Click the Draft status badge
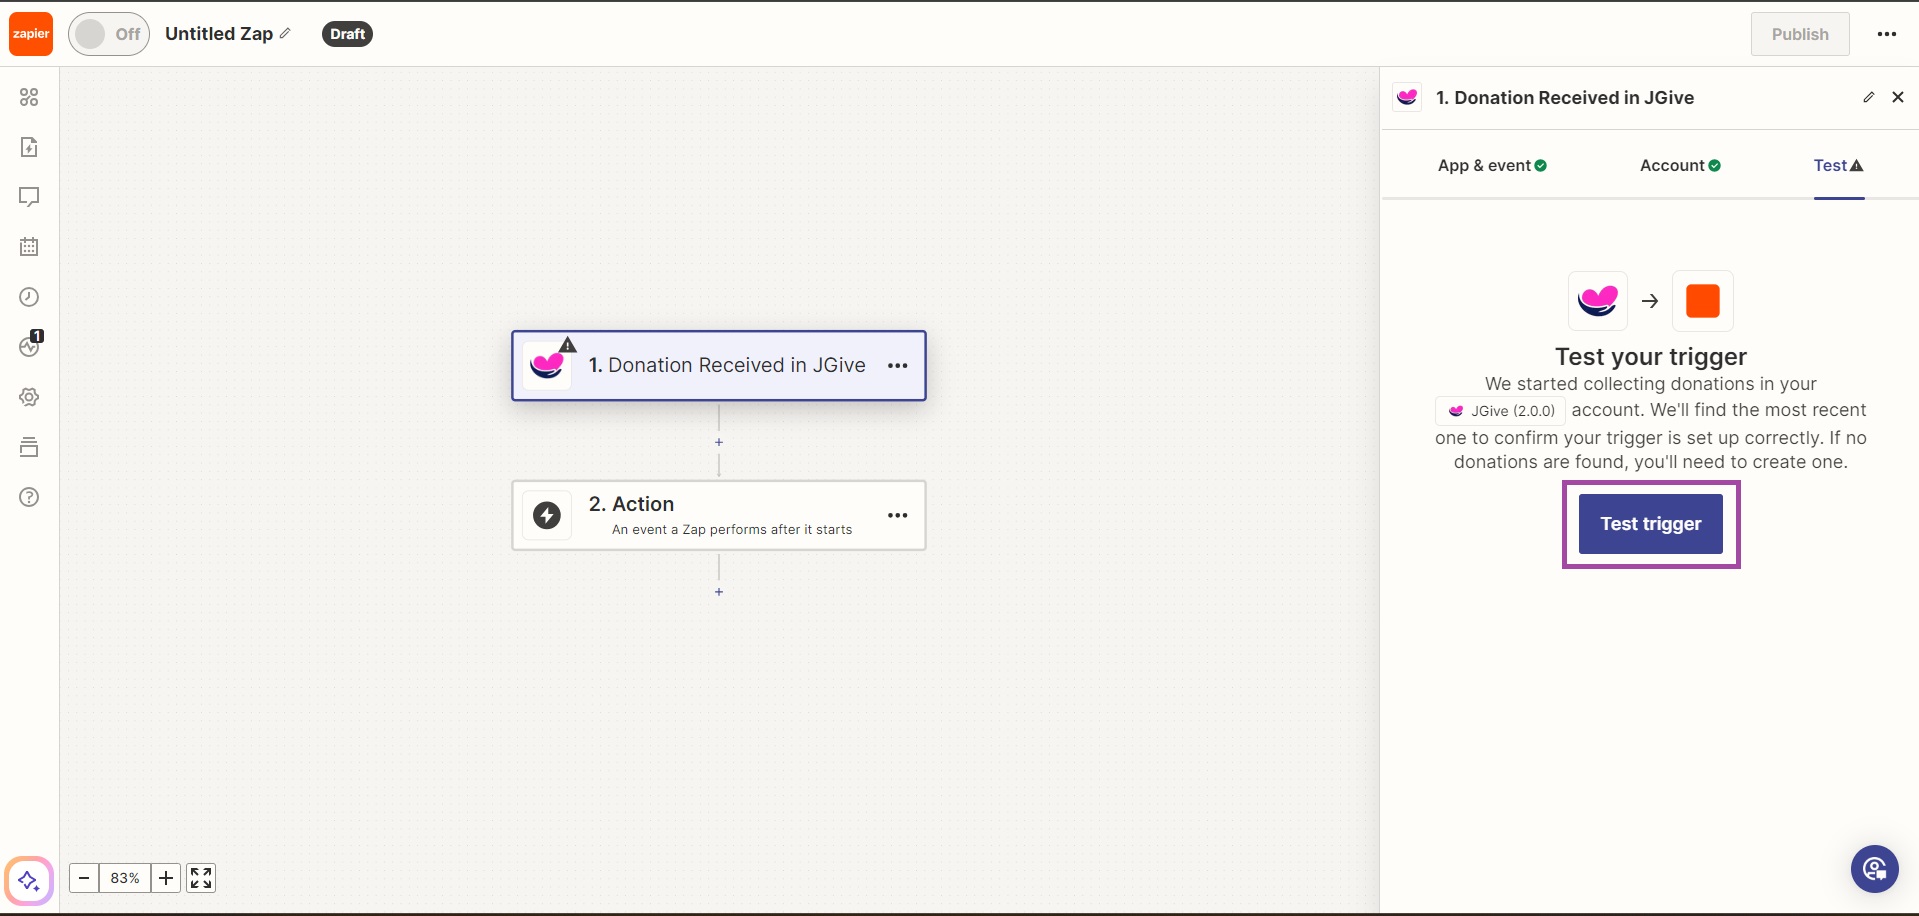1919x916 pixels. point(347,34)
